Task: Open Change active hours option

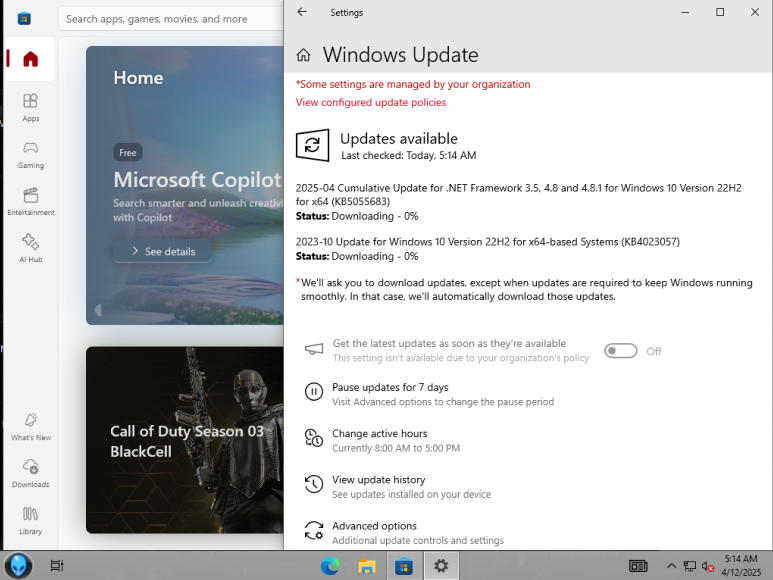Action: (380, 434)
